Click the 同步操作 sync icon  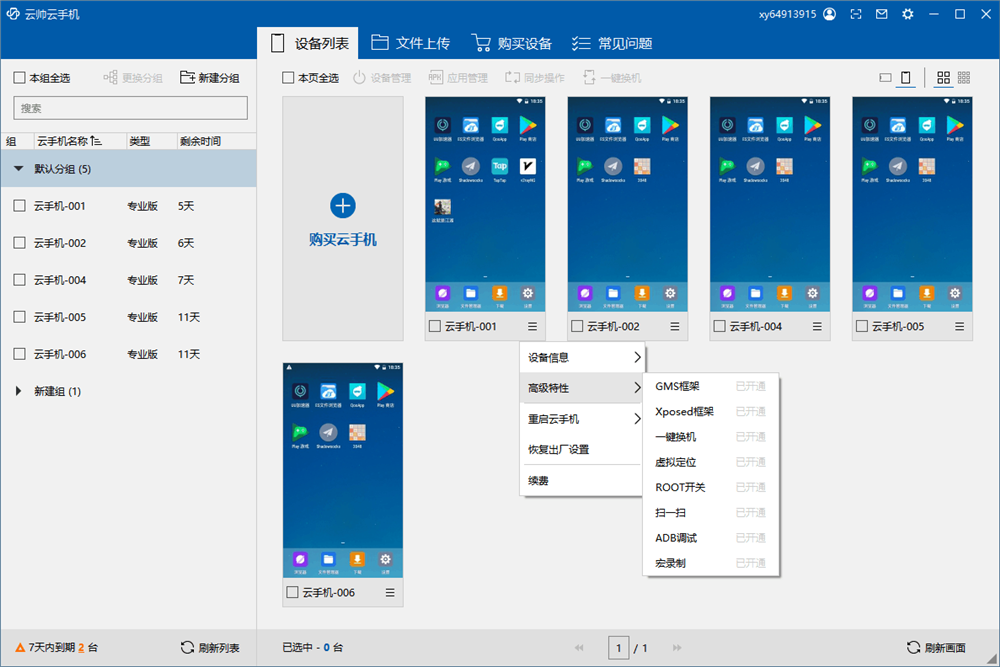[512, 77]
